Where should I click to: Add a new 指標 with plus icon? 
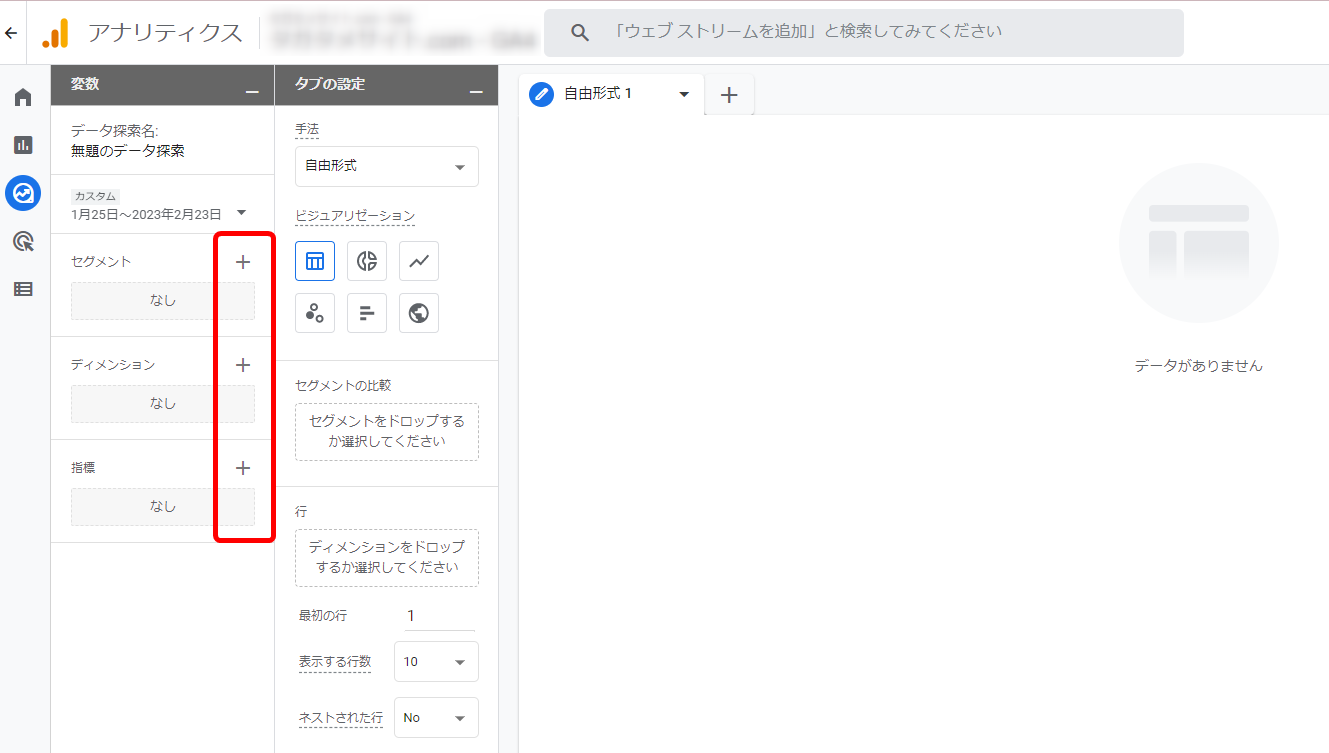(243, 468)
